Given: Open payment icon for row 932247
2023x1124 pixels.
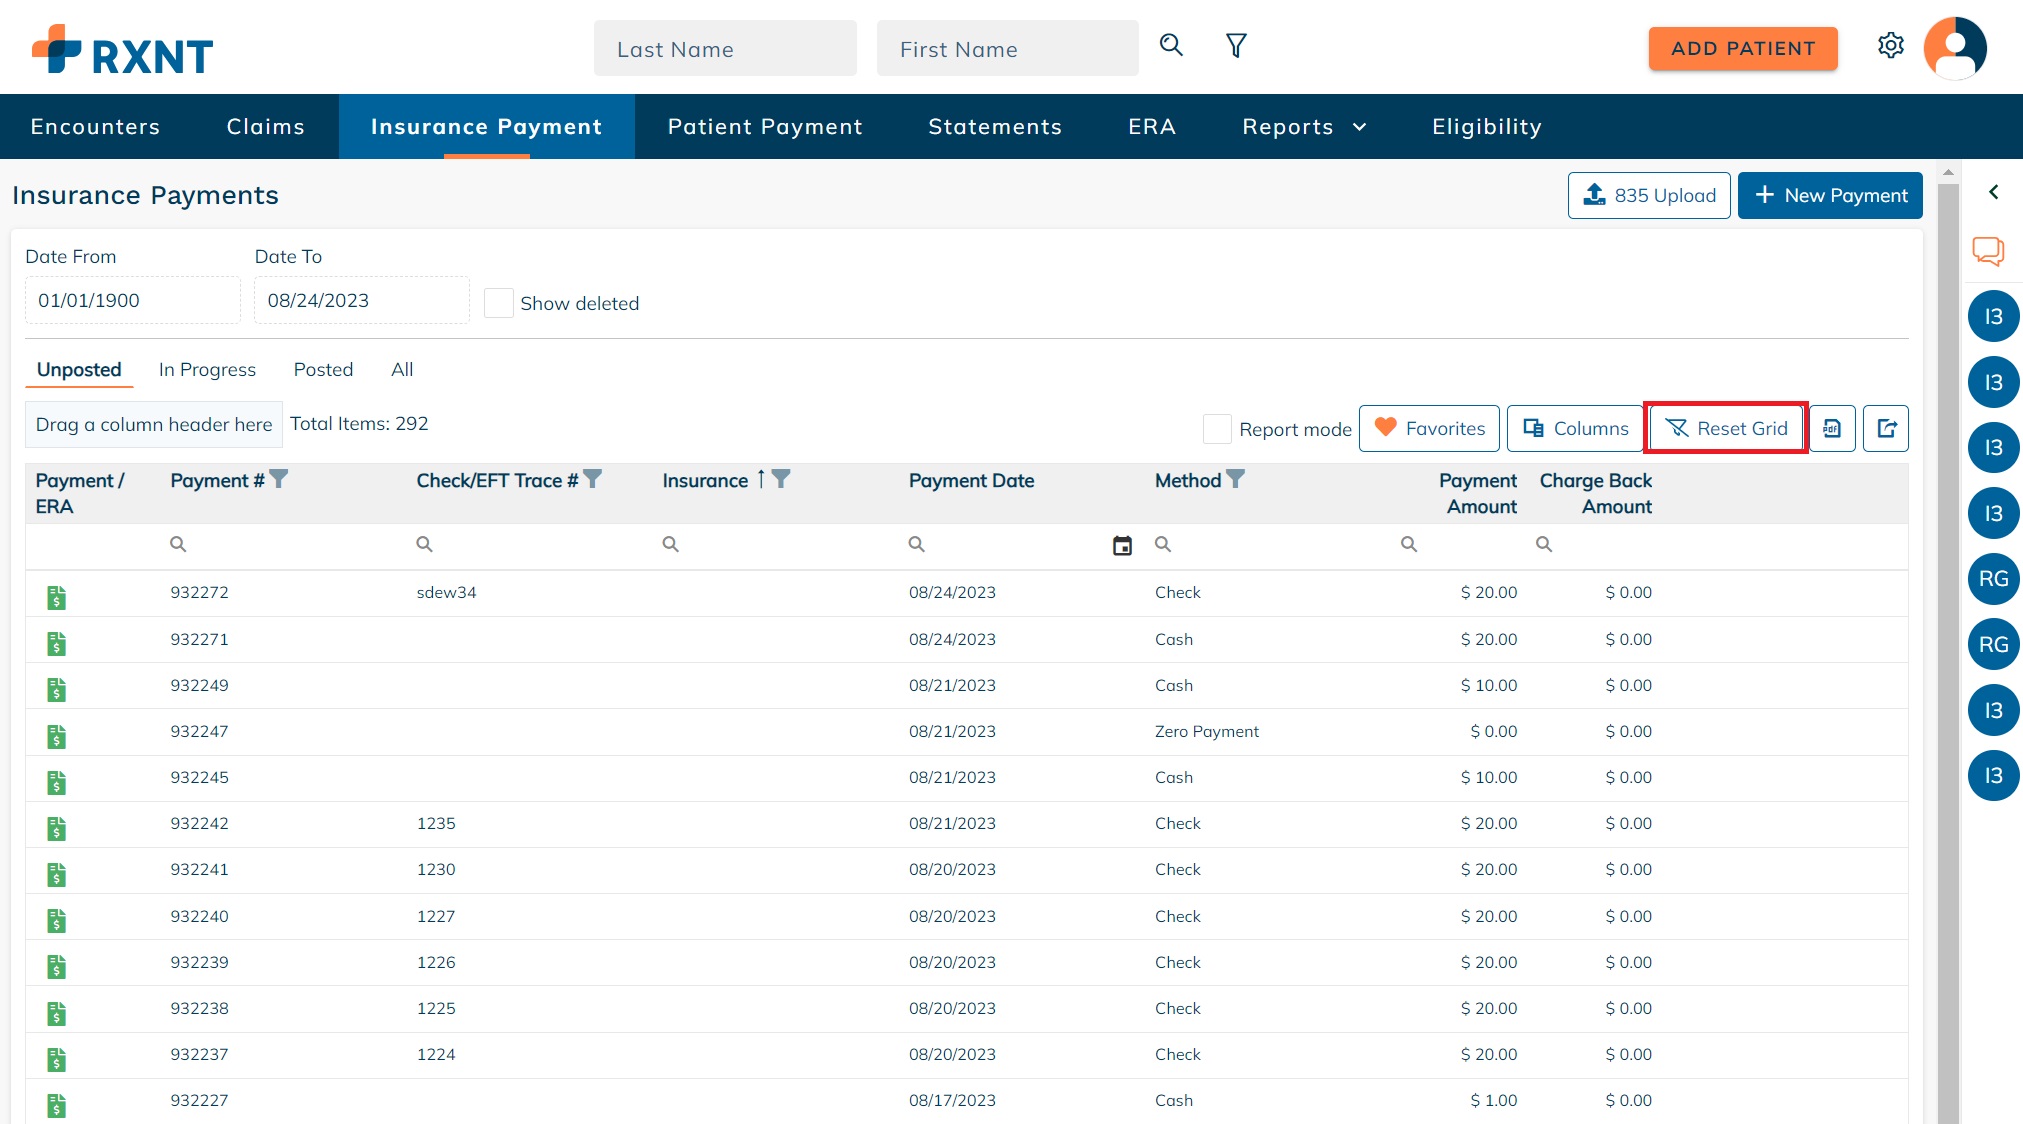Looking at the screenshot, I should pyautogui.click(x=57, y=737).
